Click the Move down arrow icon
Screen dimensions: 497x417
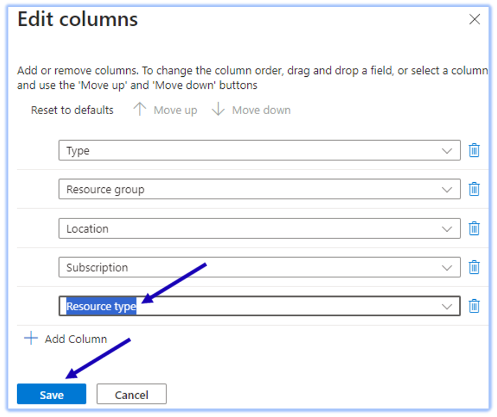point(218,109)
